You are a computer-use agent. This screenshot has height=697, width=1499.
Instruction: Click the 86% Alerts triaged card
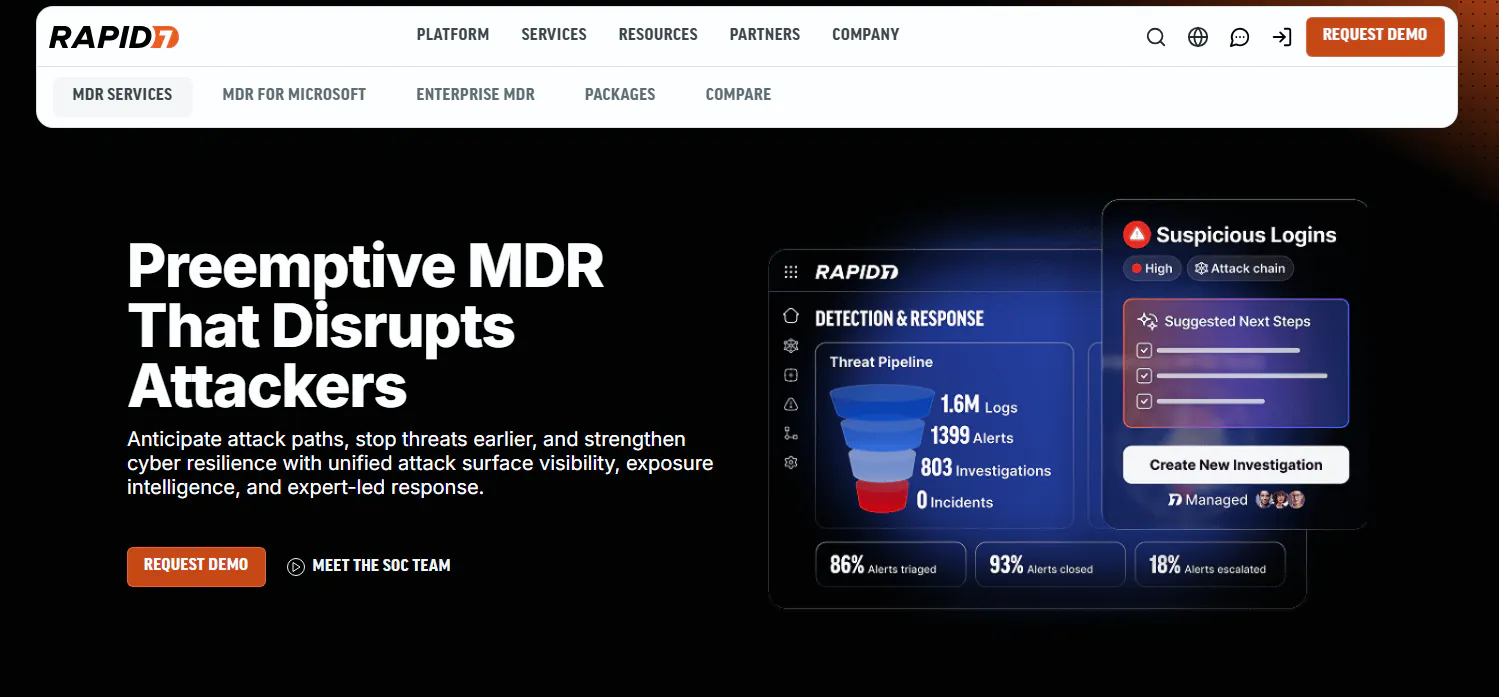[891, 565]
